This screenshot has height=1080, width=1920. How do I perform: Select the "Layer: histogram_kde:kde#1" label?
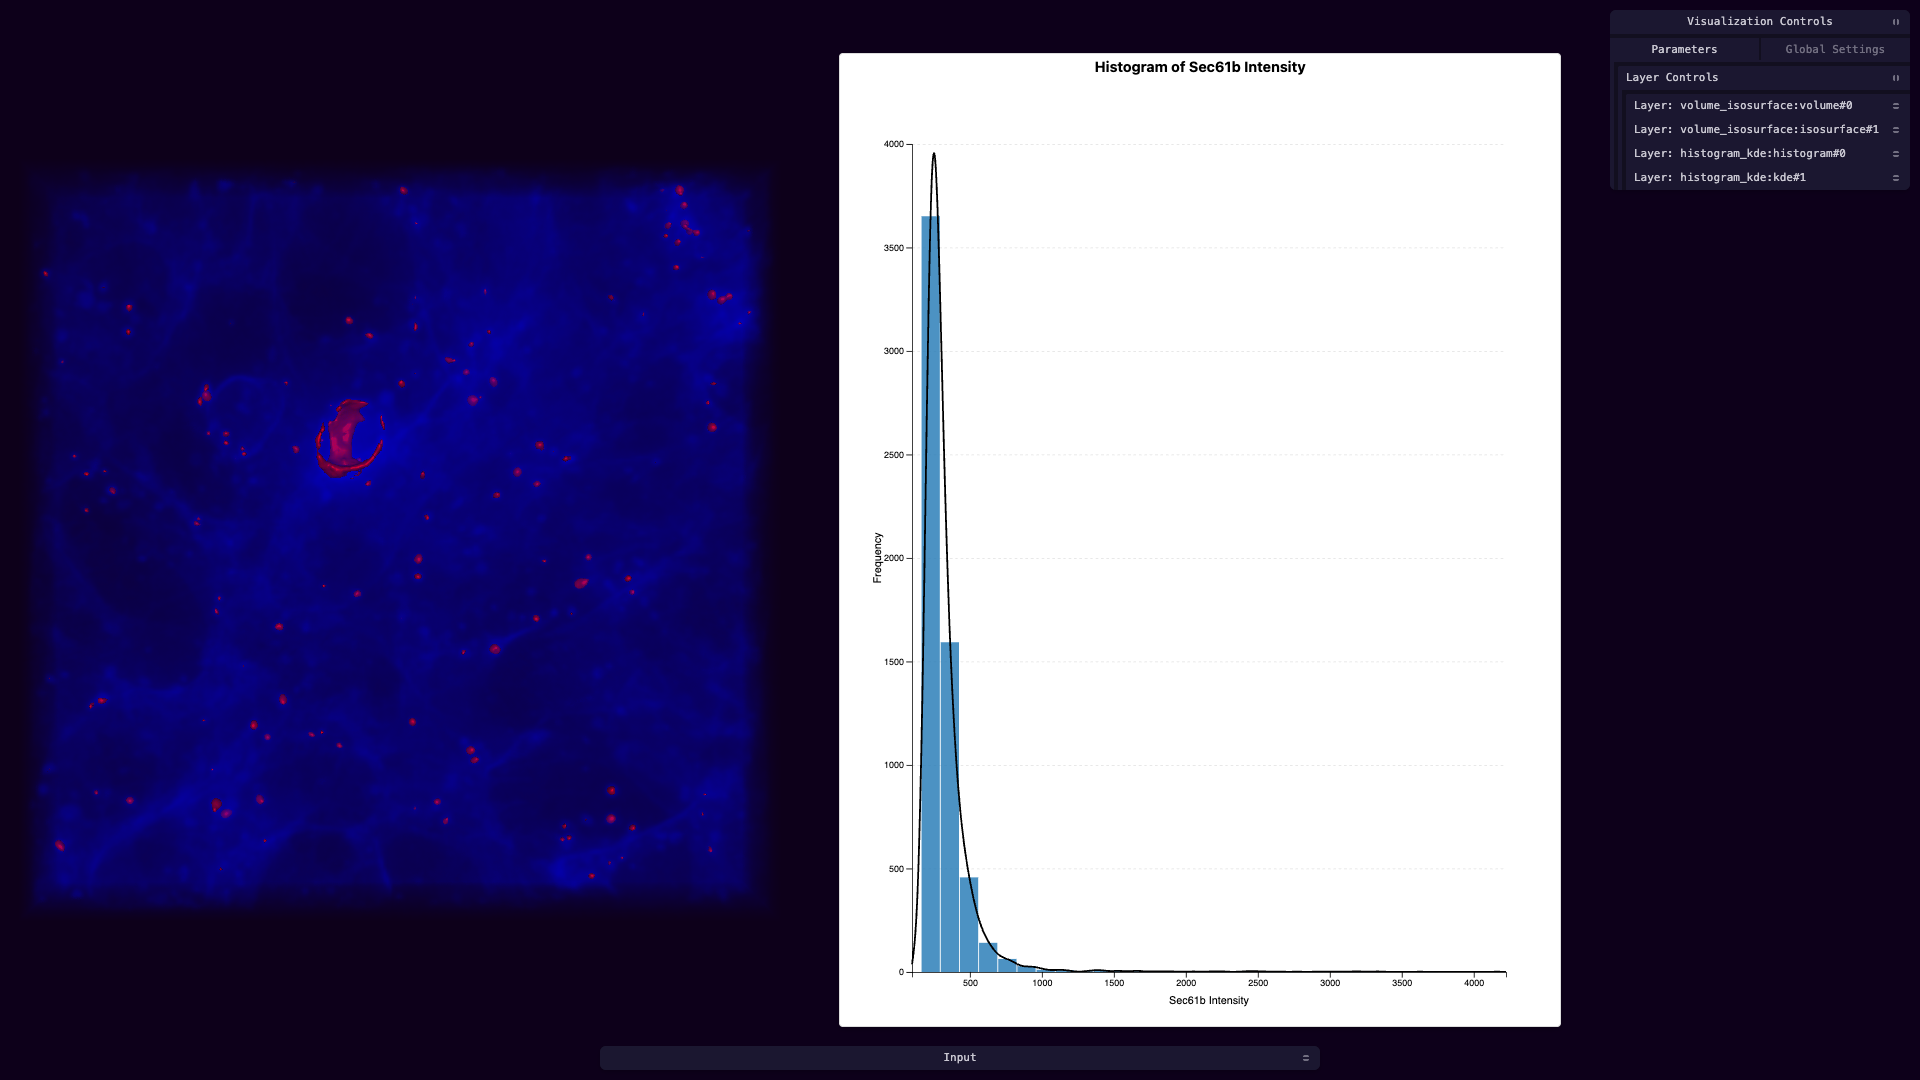[x=1719, y=178]
